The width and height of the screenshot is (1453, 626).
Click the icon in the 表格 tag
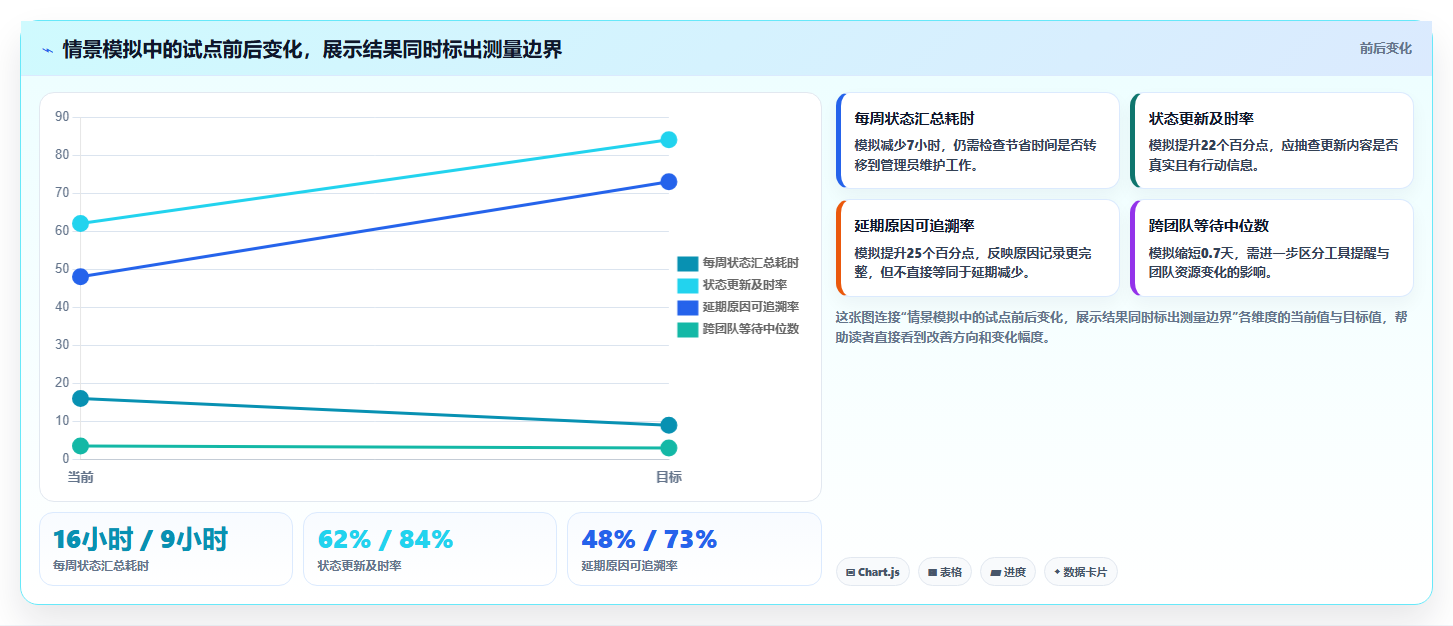point(932,573)
